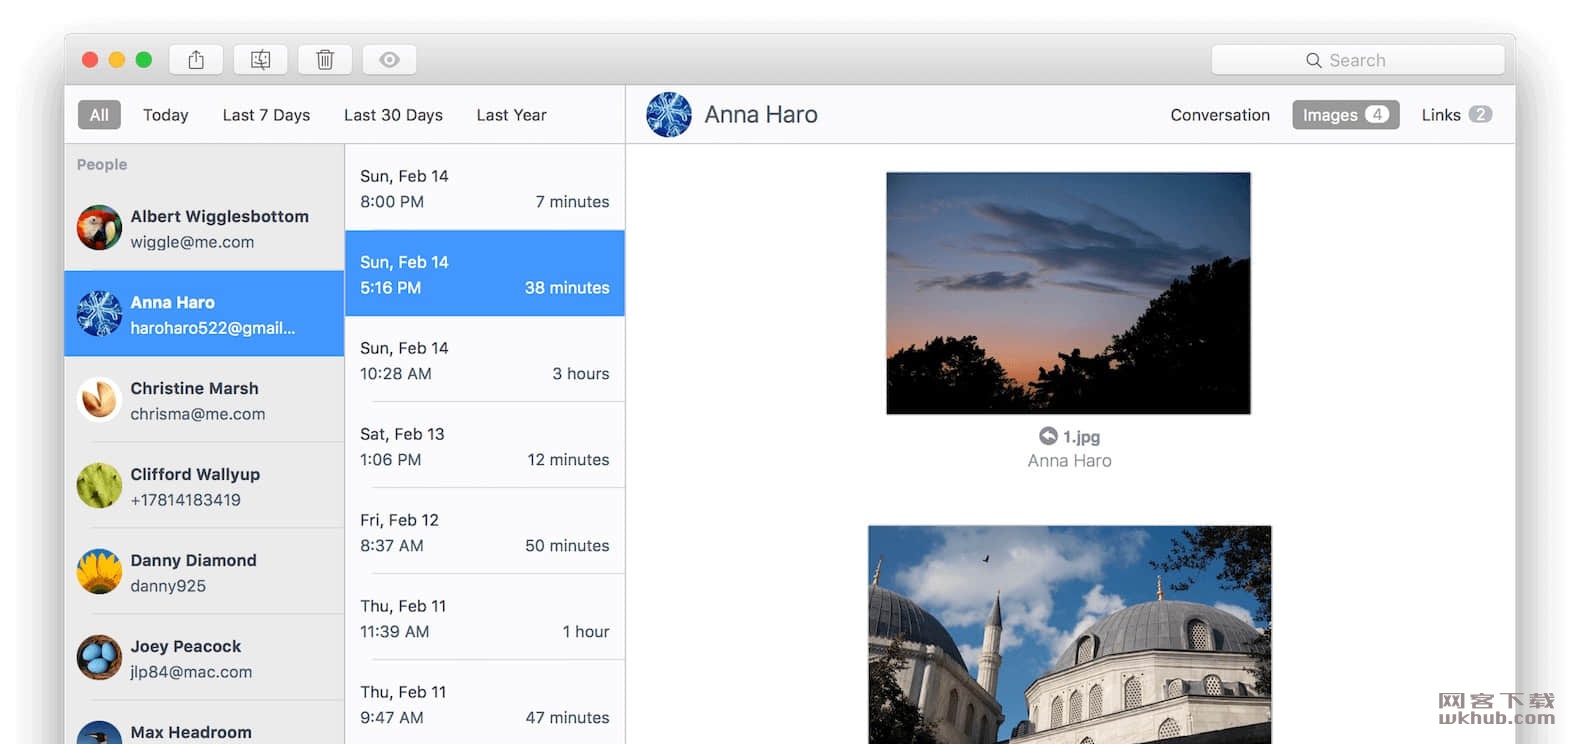
Task: Open Fri, Feb 12 8:37 AM conversation
Action: coord(485,532)
